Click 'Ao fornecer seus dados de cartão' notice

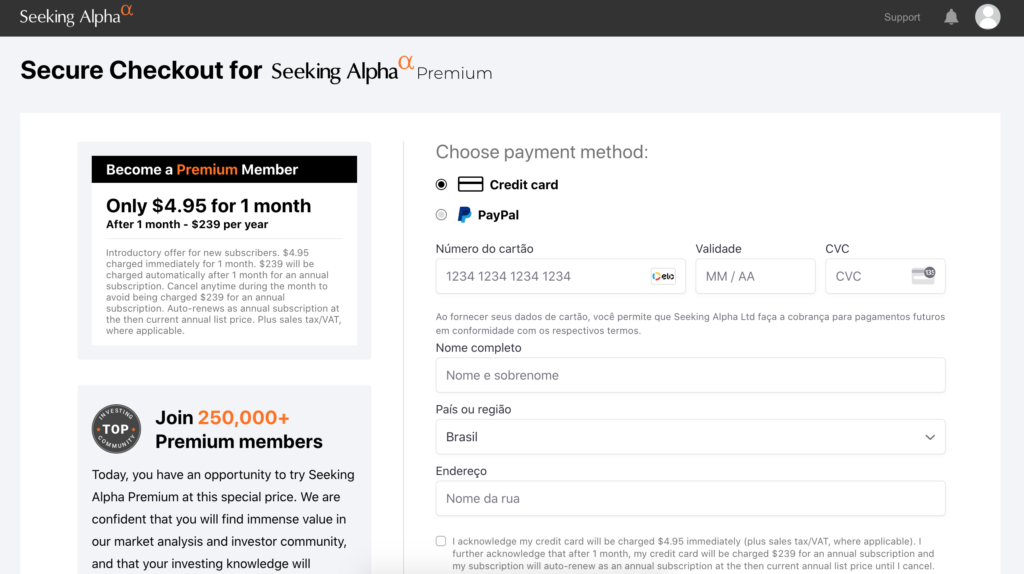(690, 323)
